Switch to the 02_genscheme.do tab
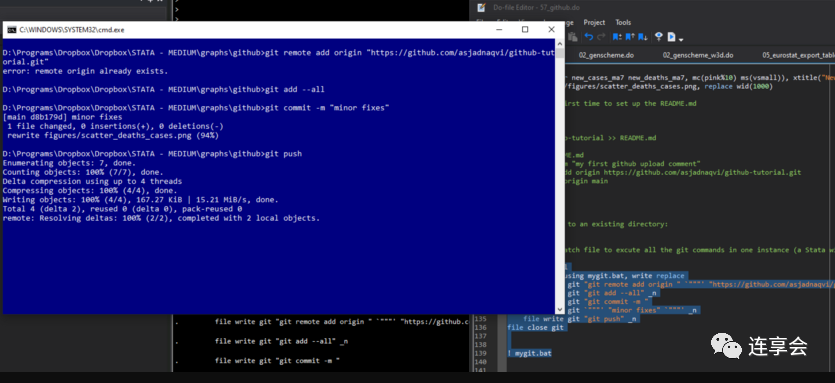835x383 pixels. [x=606, y=55]
